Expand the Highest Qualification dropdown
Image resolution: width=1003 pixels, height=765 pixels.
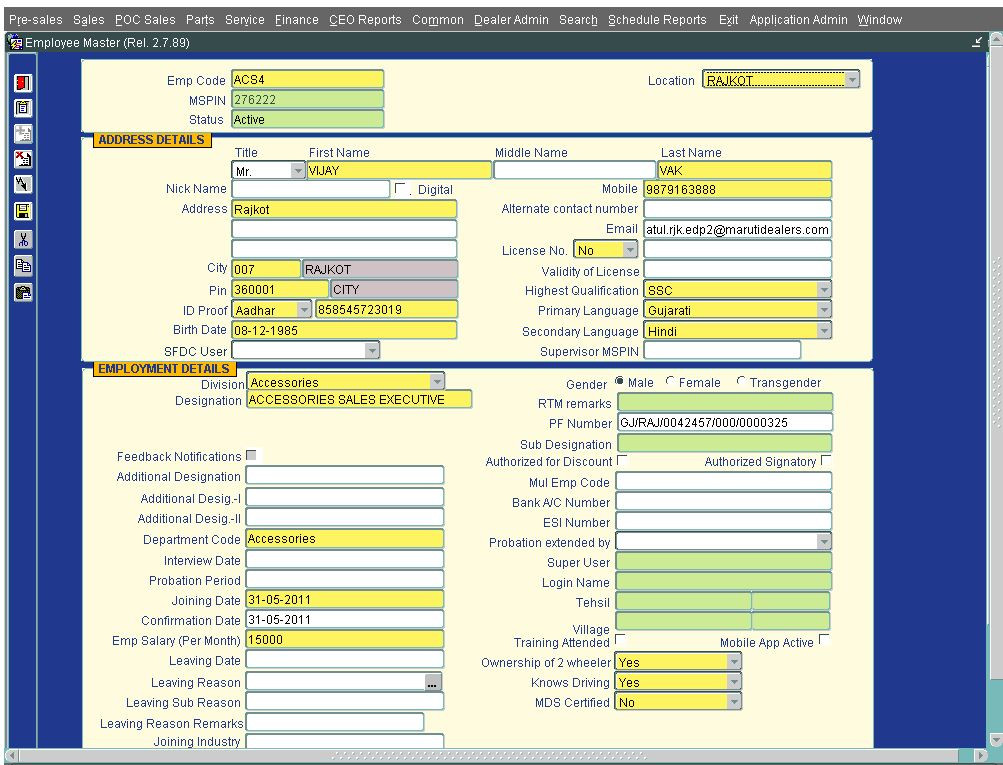(823, 290)
